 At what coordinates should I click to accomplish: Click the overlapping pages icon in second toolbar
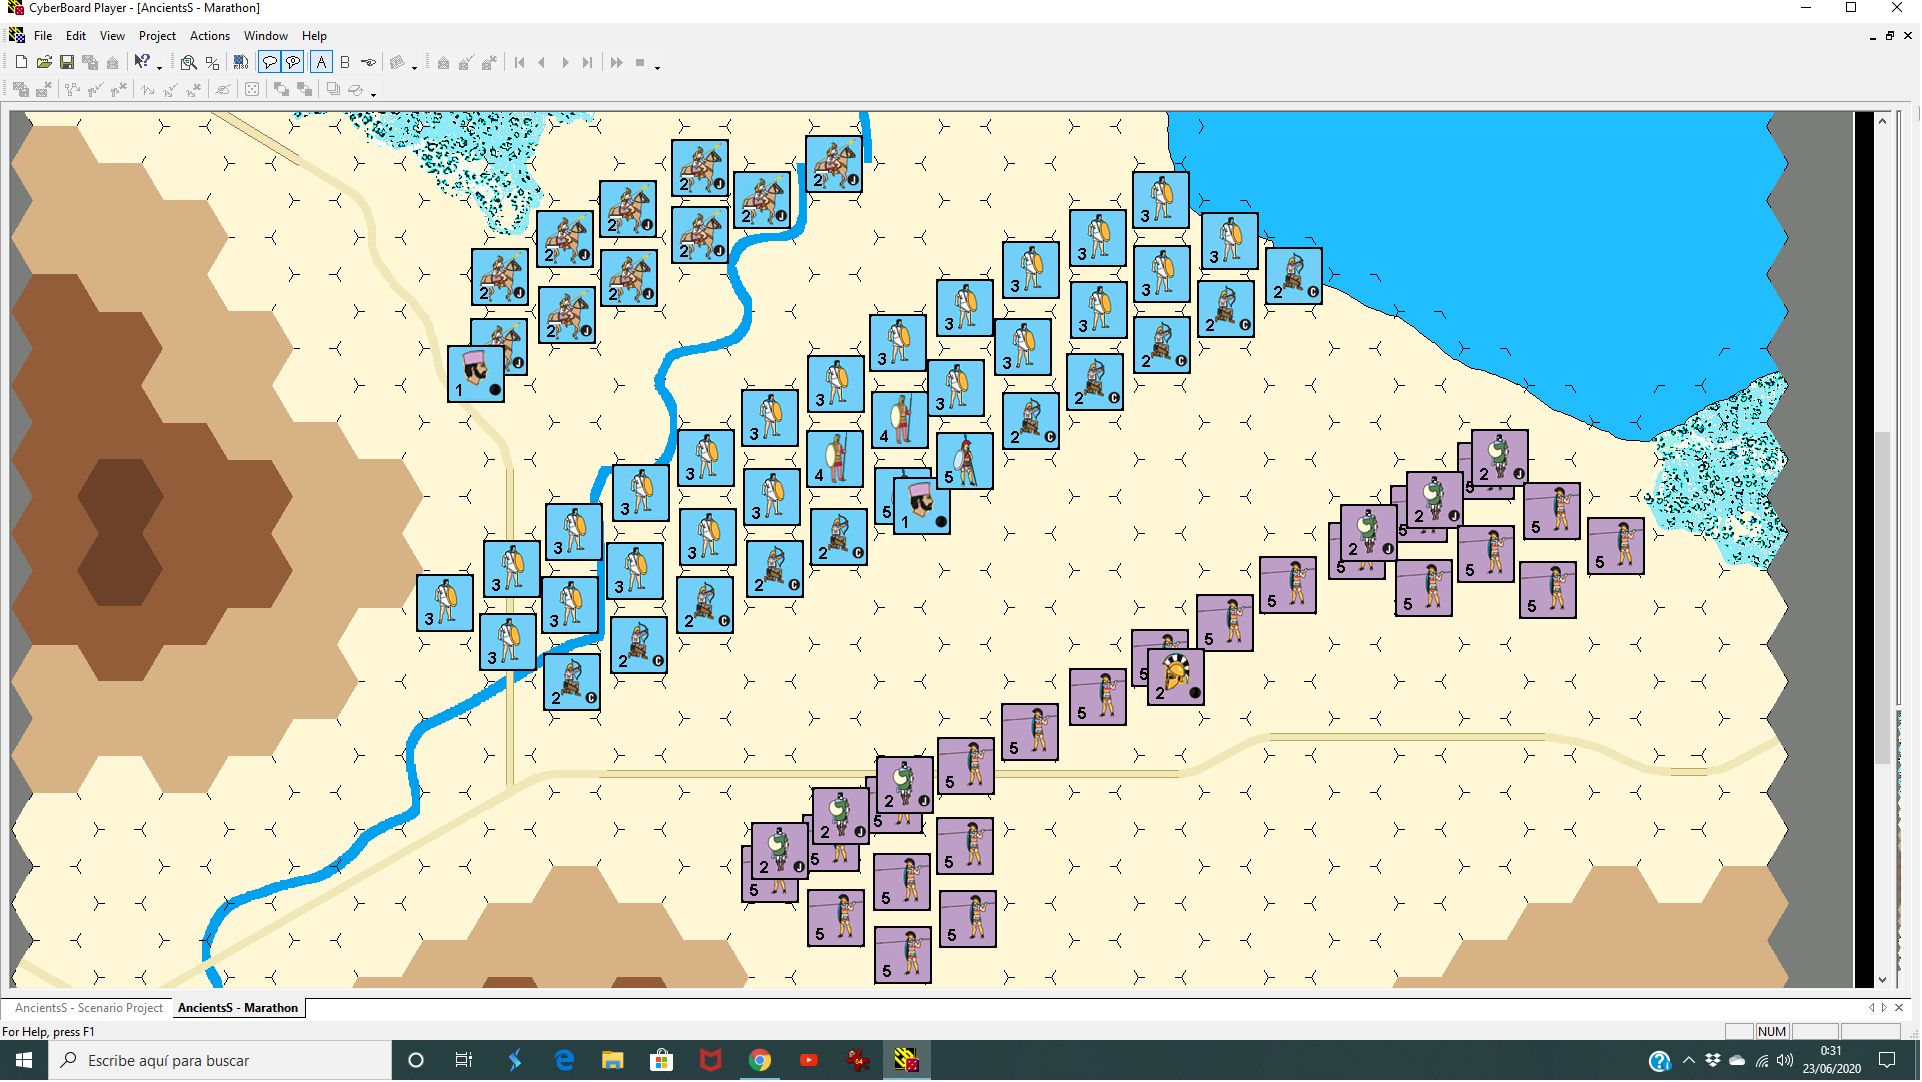(333, 89)
